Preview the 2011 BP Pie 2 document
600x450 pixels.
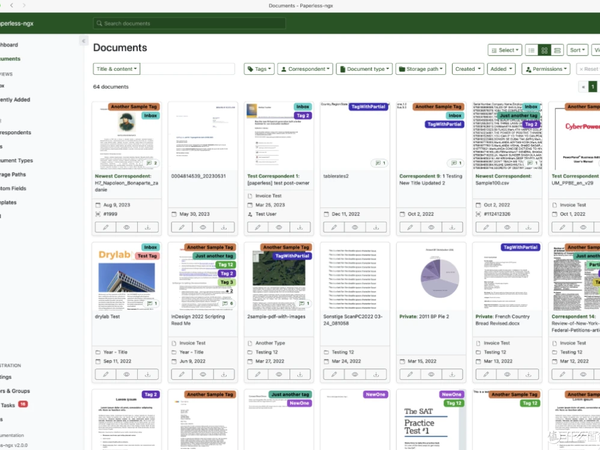click(x=431, y=374)
